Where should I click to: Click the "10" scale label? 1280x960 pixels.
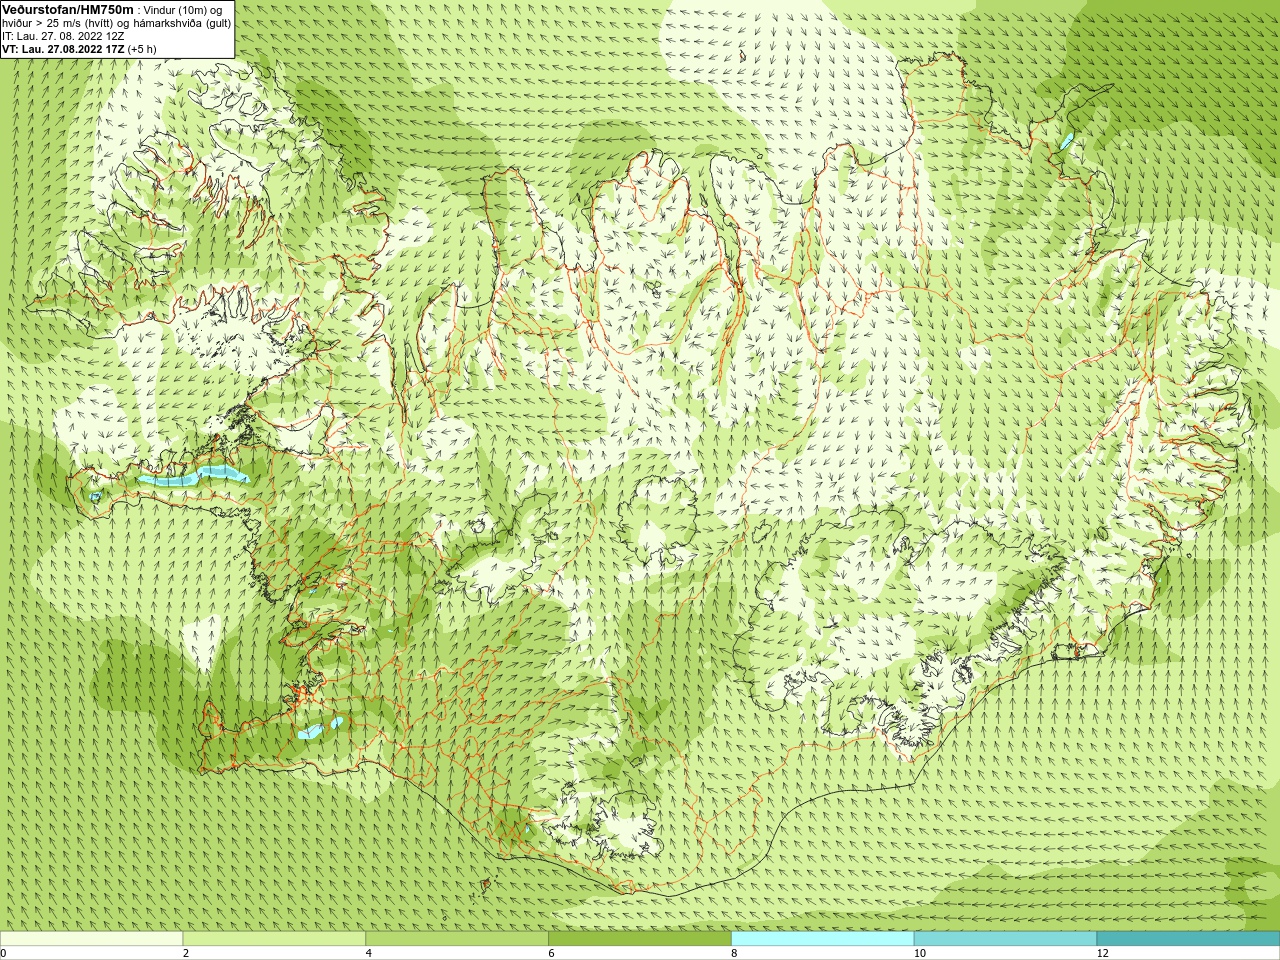(920, 953)
